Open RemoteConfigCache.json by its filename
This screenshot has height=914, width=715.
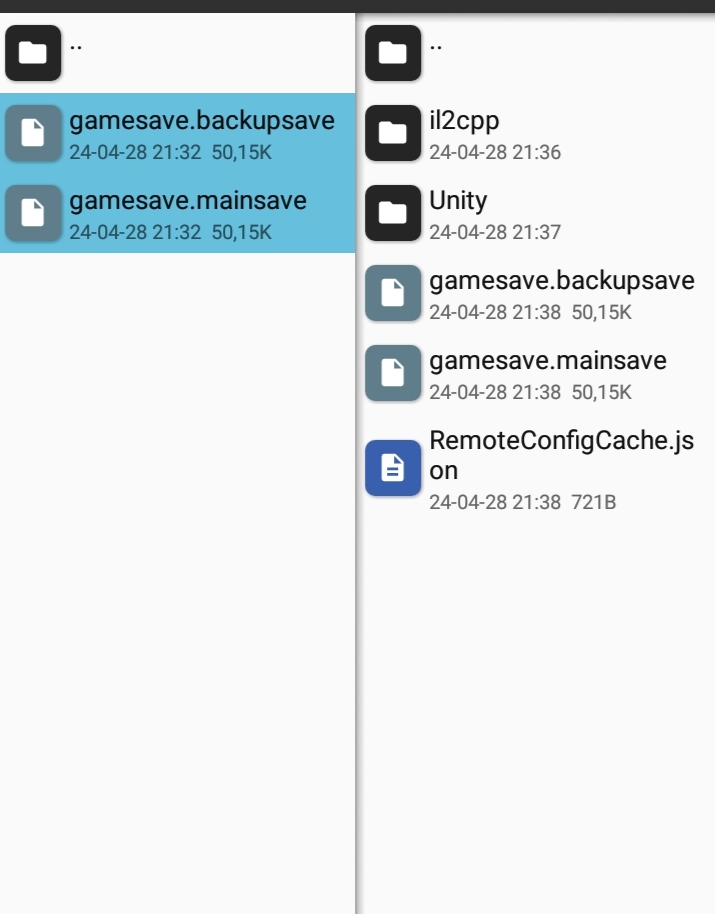(x=560, y=455)
